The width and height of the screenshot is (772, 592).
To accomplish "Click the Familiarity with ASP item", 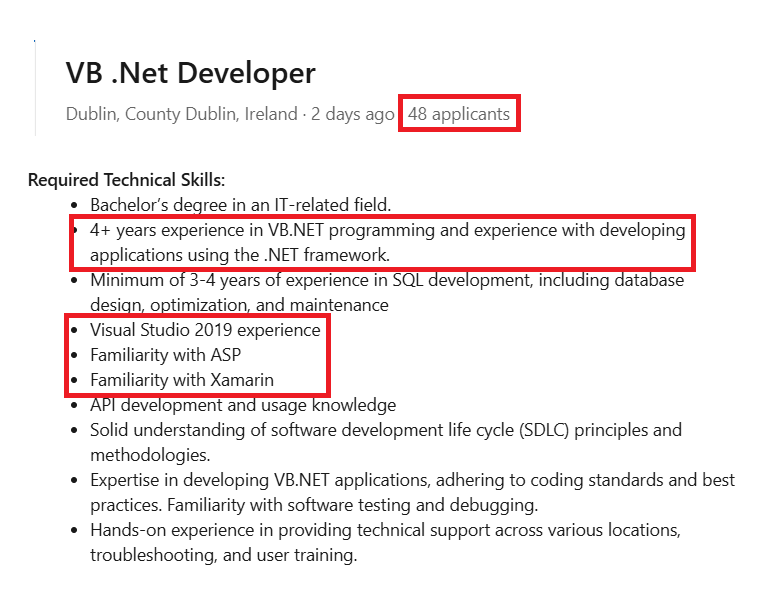I will (165, 355).
